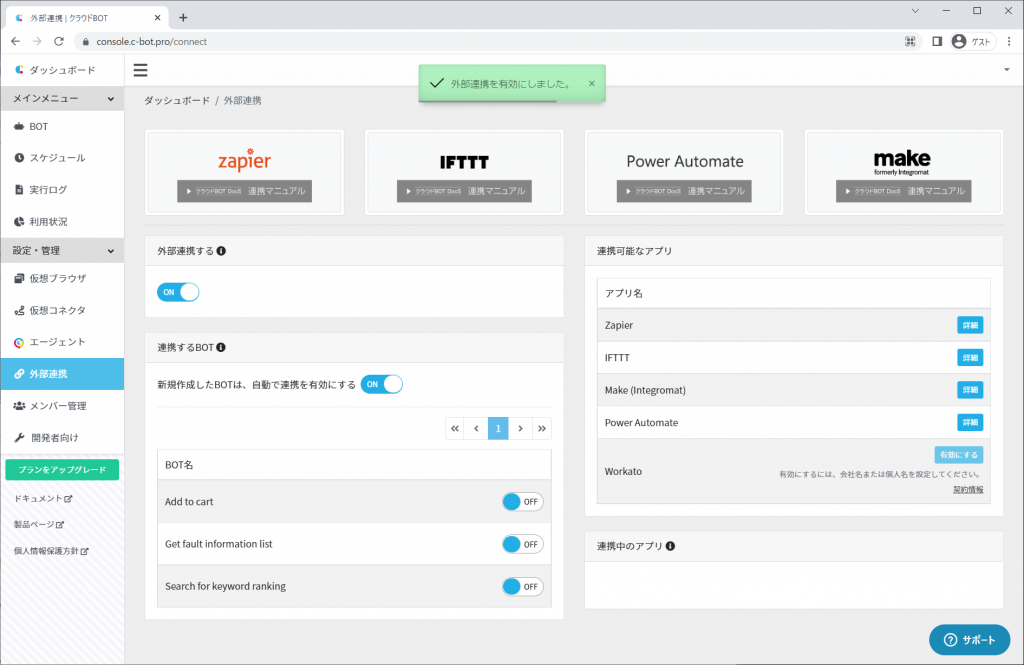Viewport: 1024px width, 665px height.
Task: Open 実行ログ in the sidebar
Action: pos(62,190)
